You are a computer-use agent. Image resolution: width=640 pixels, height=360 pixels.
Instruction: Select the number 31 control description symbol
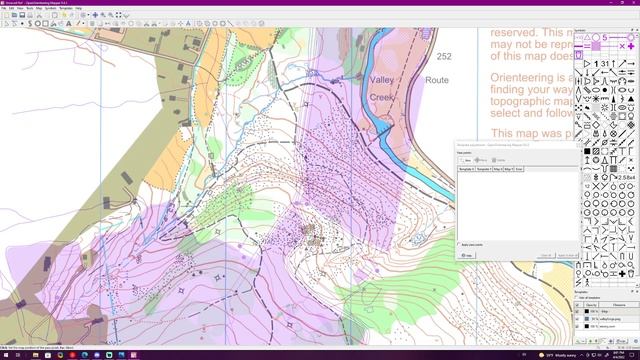coord(605,64)
